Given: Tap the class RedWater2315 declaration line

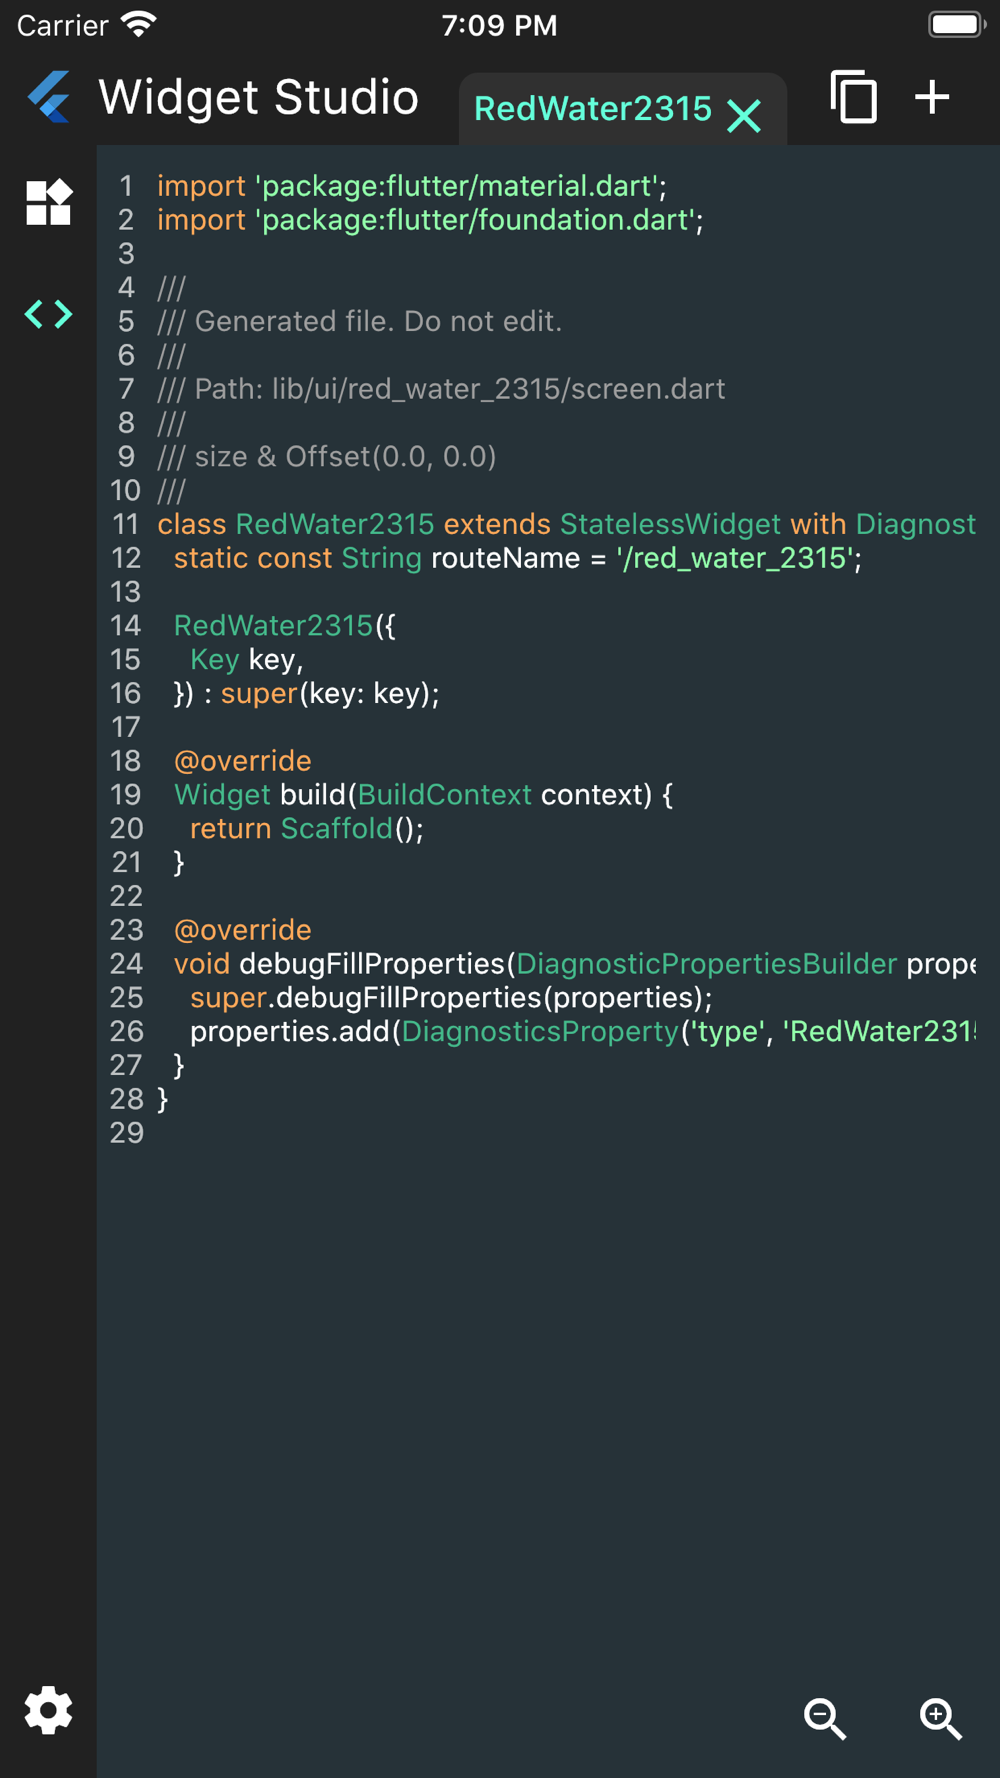Looking at the screenshot, I should point(566,524).
